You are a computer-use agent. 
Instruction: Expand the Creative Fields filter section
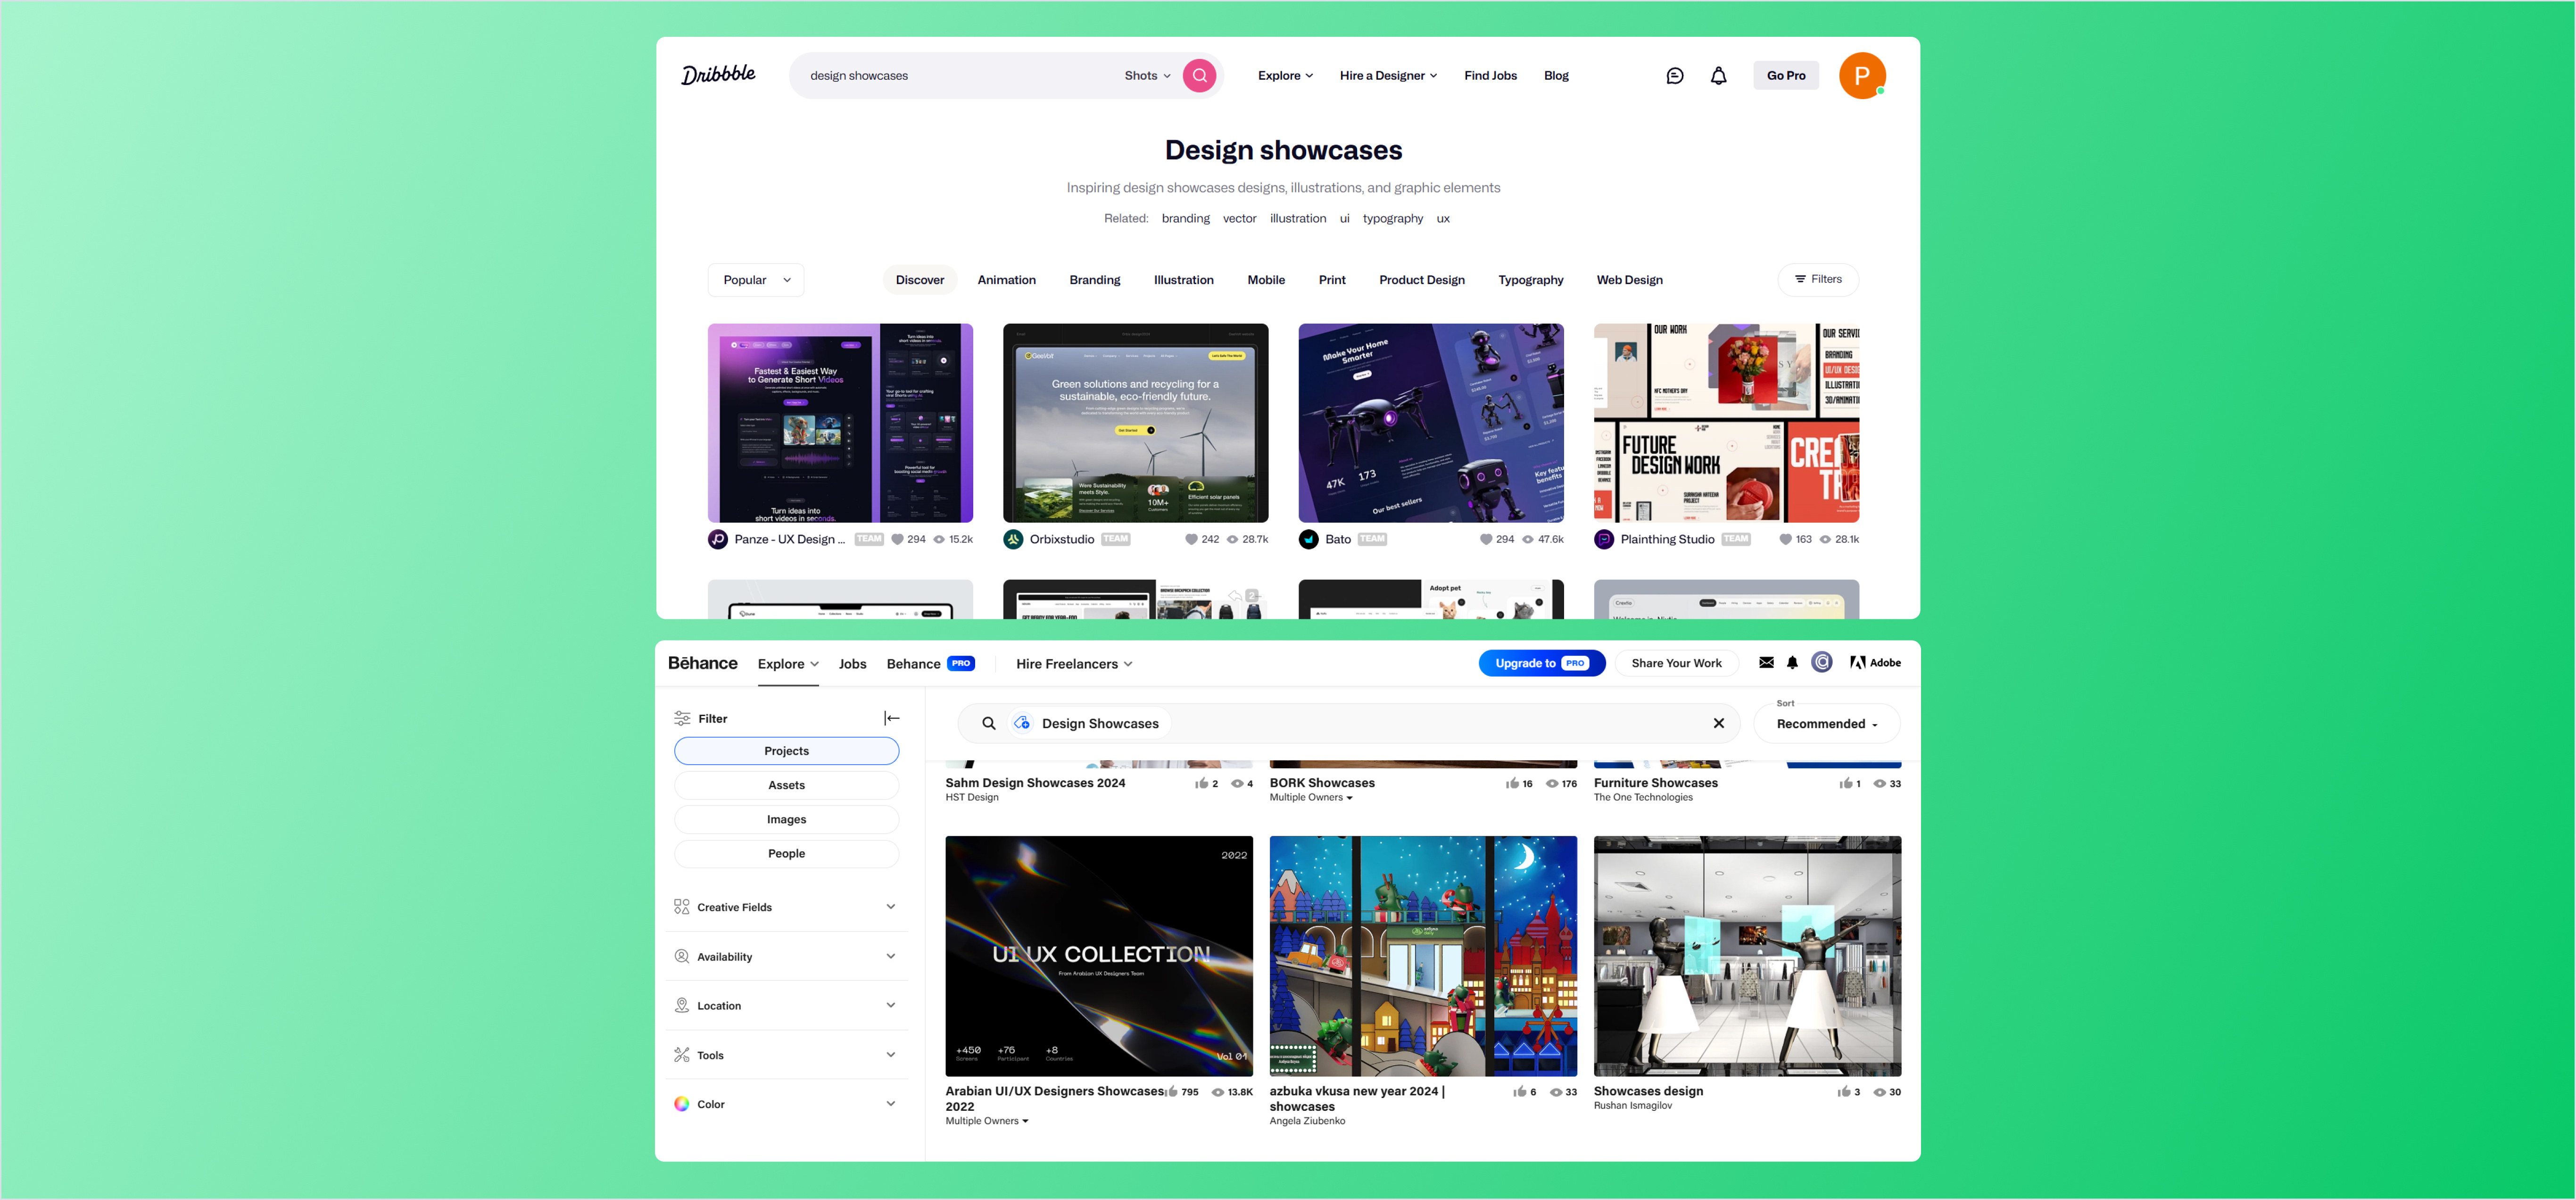click(x=786, y=906)
